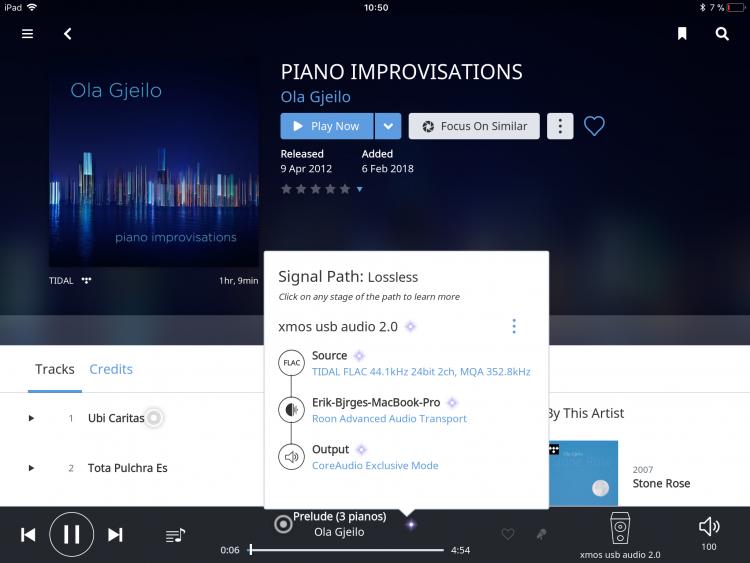Open the Stone Rose album thumbnail
This screenshot has height=563, width=750.
(584, 473)
